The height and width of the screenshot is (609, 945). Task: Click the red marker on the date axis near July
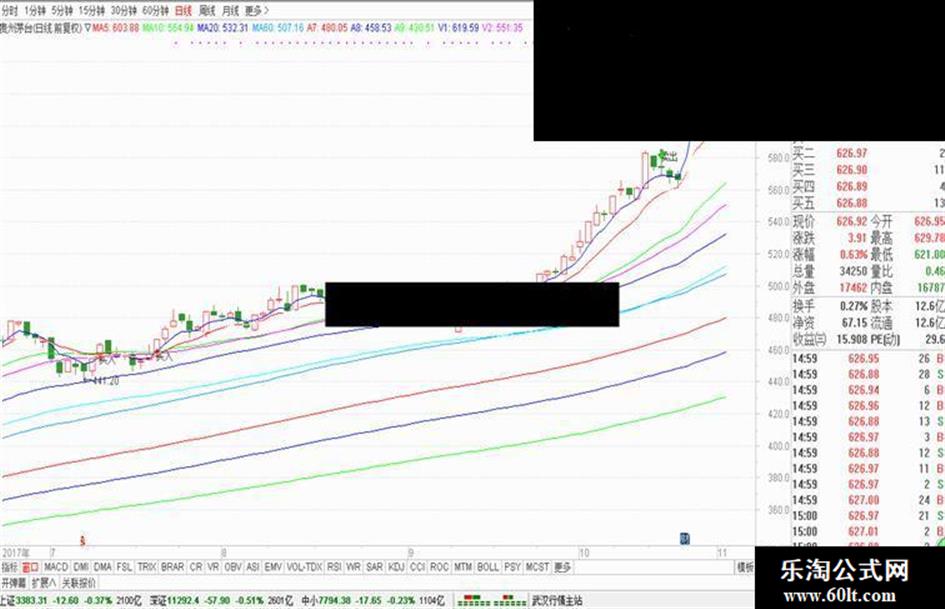pyautogui.click(x=83, y=541)
